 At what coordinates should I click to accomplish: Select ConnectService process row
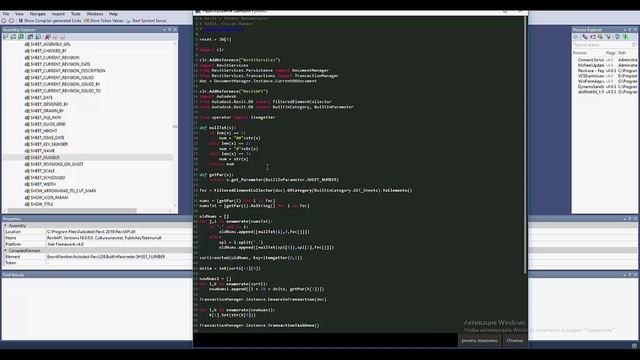(x=591, y=60)
